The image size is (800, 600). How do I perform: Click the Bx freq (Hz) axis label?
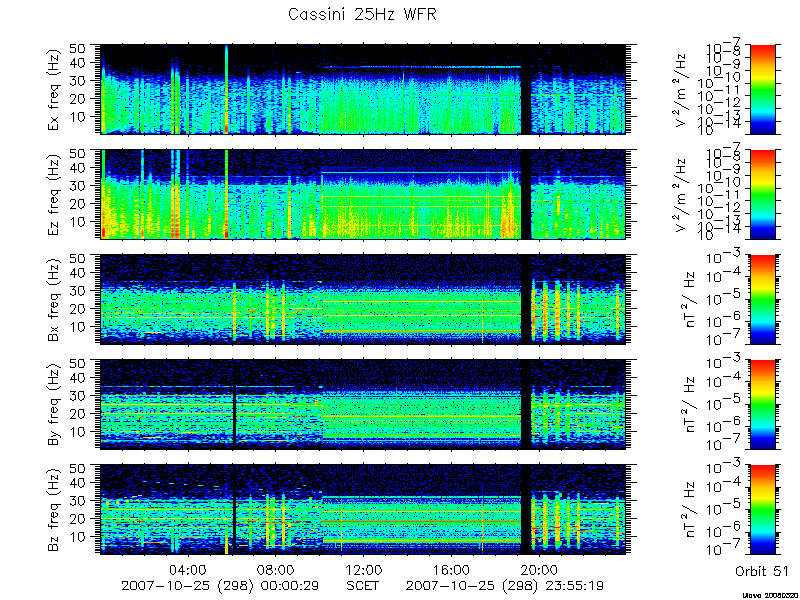point(54,299)
